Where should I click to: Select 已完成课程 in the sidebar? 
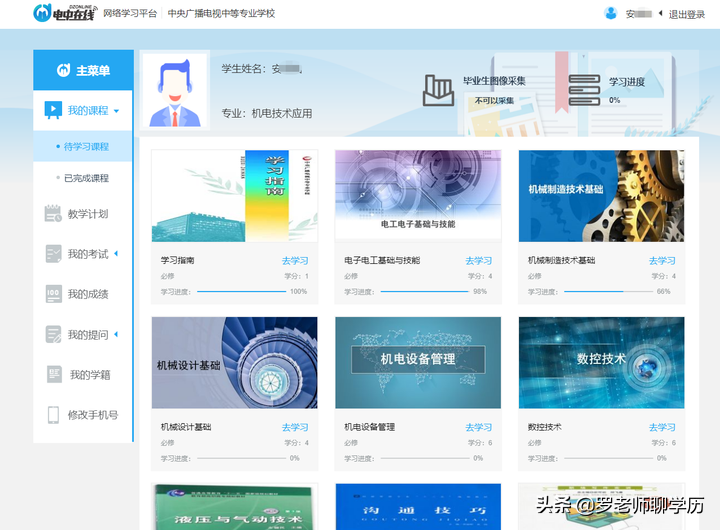(83, 178)
